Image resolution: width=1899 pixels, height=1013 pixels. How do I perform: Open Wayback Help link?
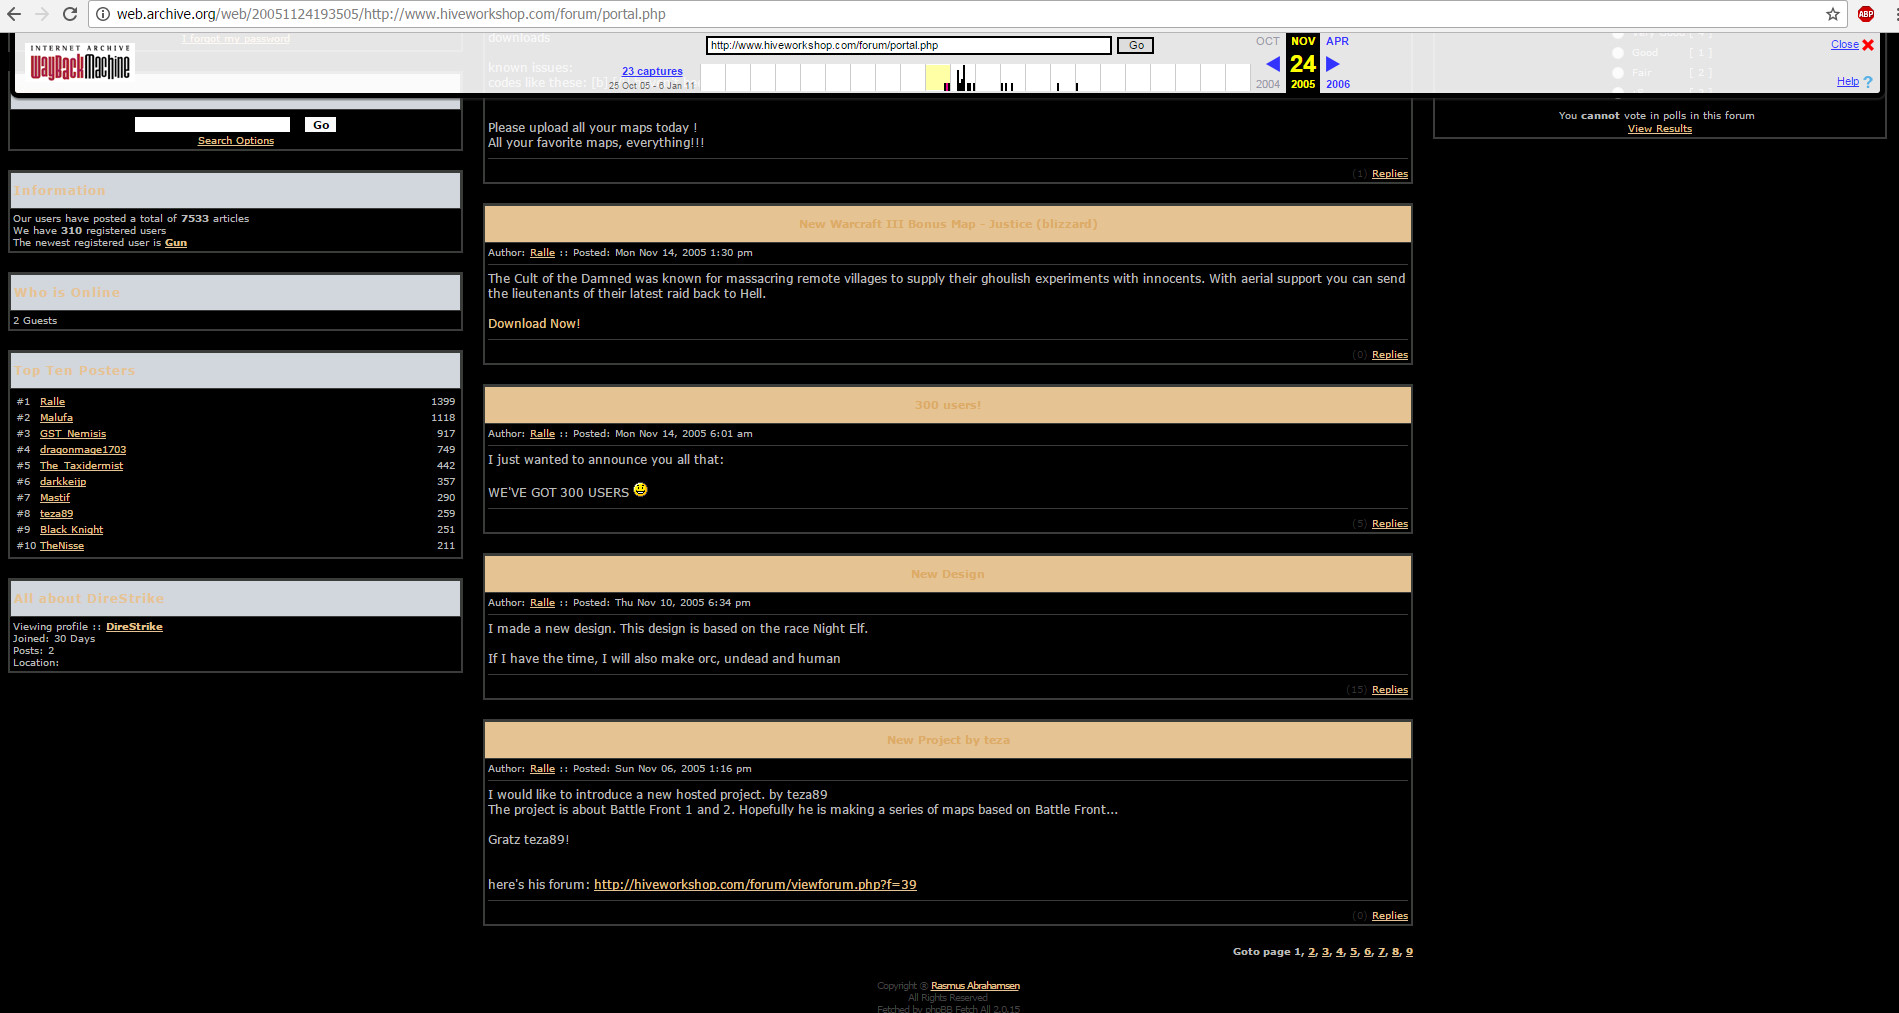tap(1847, 82)
